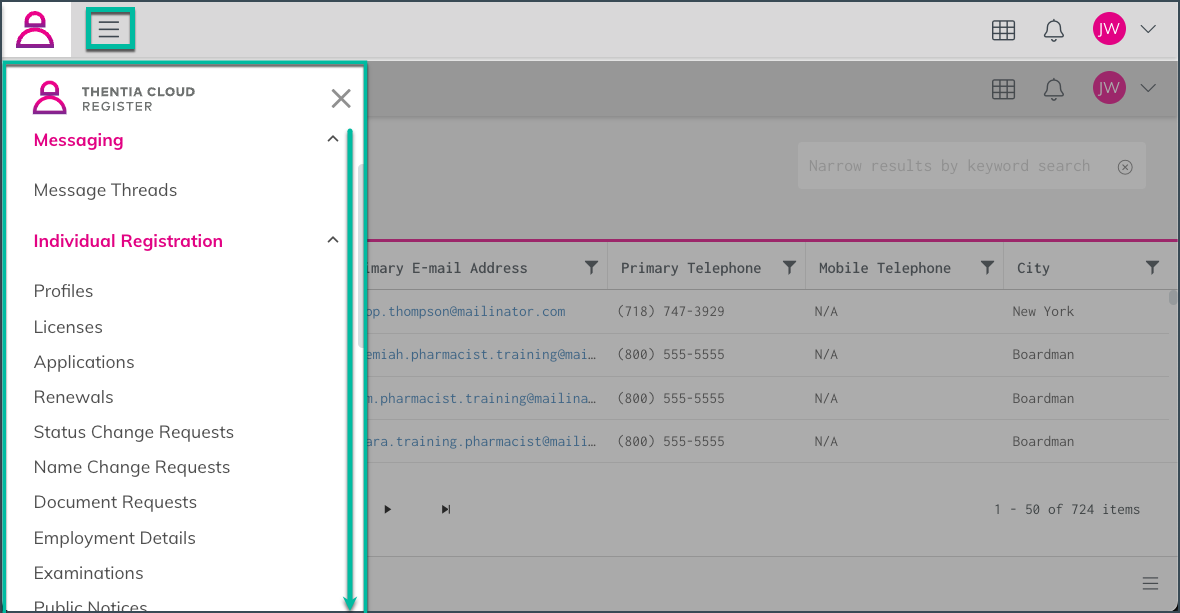Filter the City column

point(1152,268)
